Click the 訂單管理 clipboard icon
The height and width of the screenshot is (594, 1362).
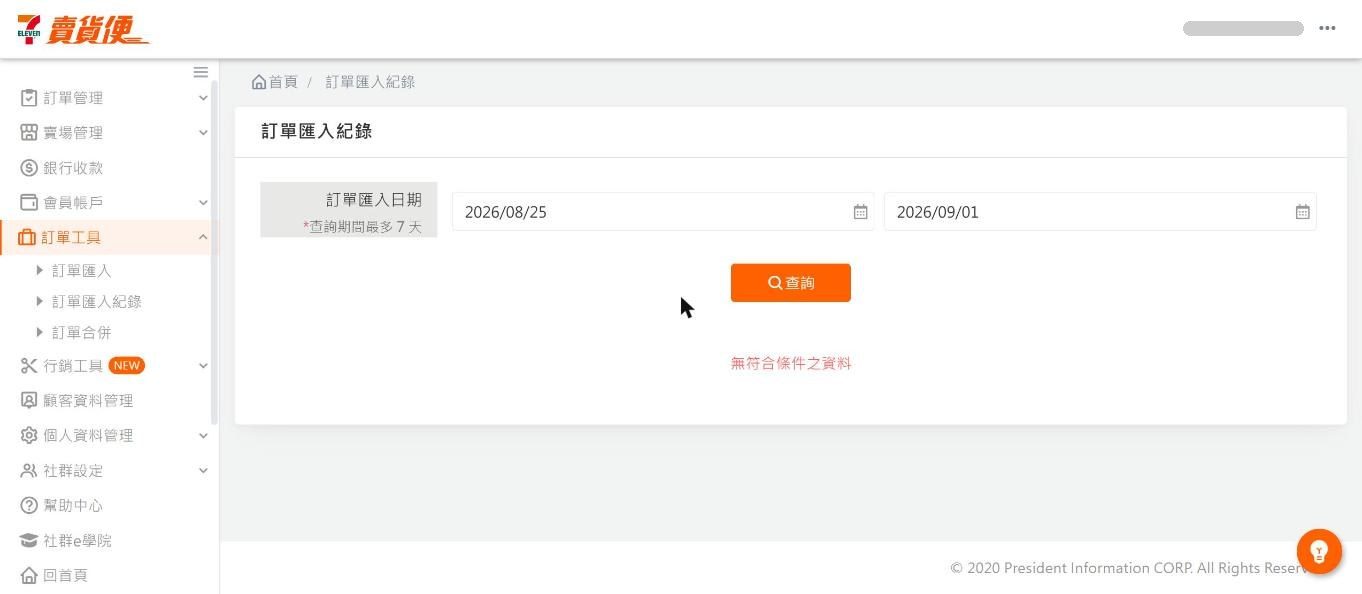(29, 98)
